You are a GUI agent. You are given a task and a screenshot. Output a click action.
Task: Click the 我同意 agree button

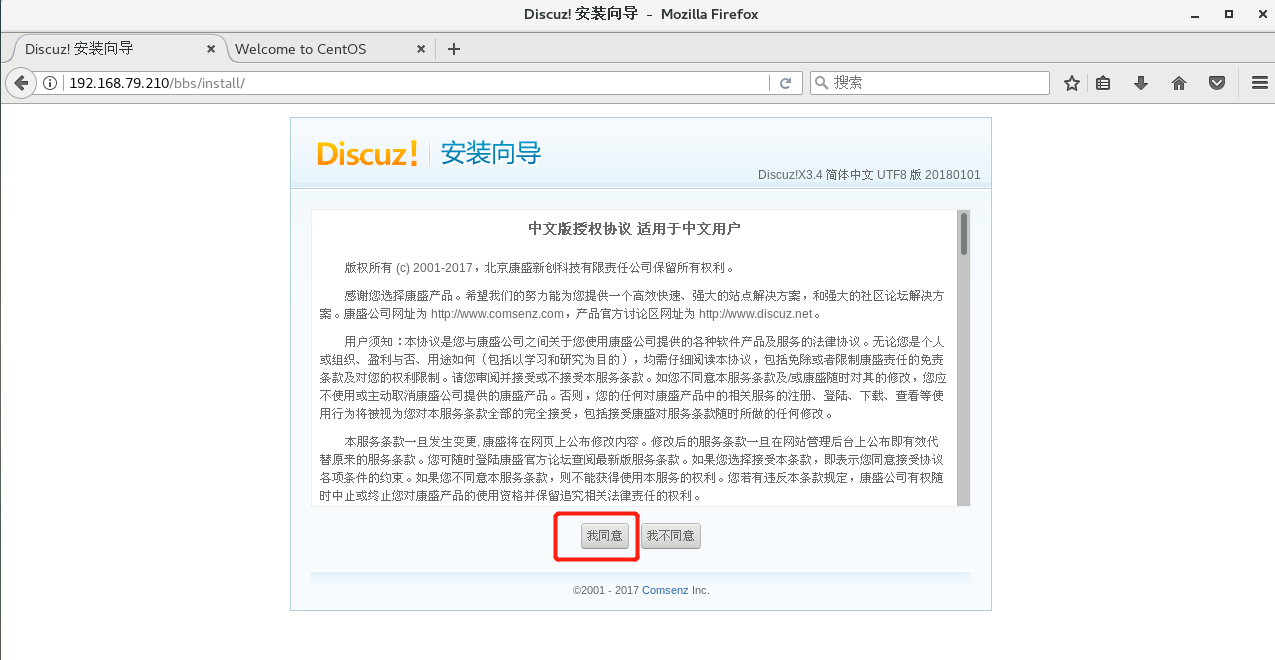coord(604,536)
